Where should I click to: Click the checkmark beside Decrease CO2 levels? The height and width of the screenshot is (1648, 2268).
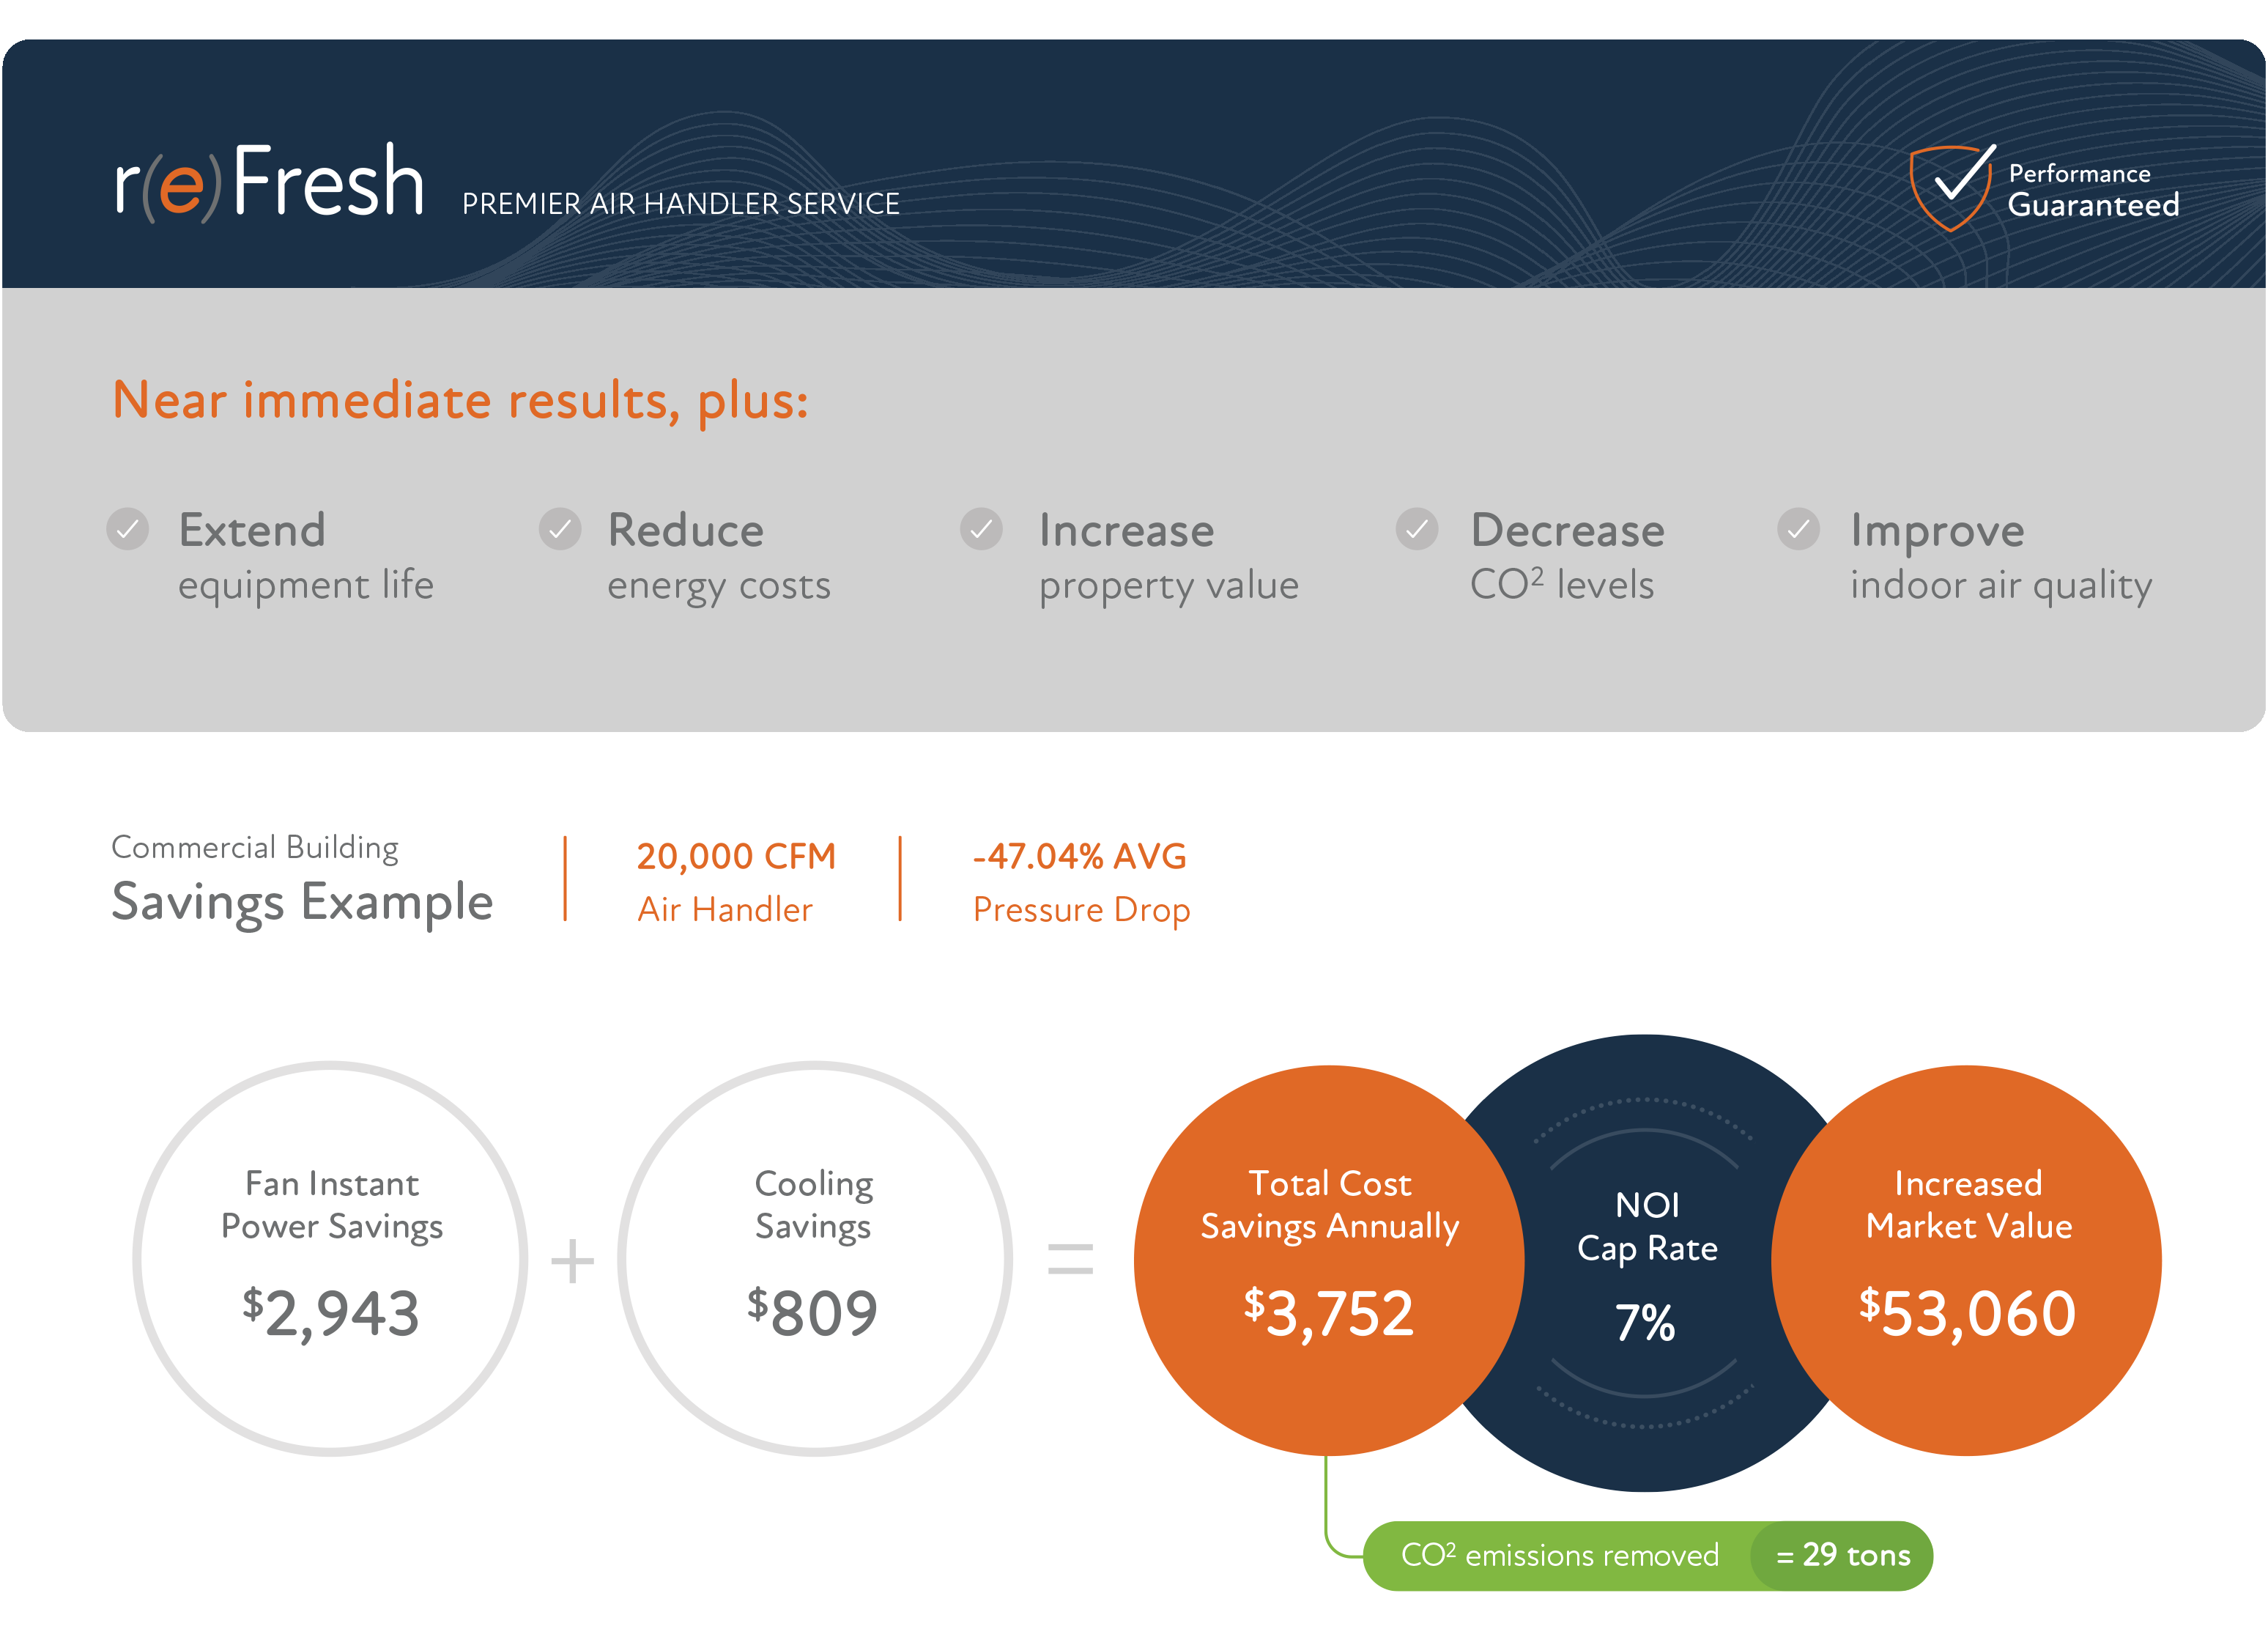(1416, 529)
